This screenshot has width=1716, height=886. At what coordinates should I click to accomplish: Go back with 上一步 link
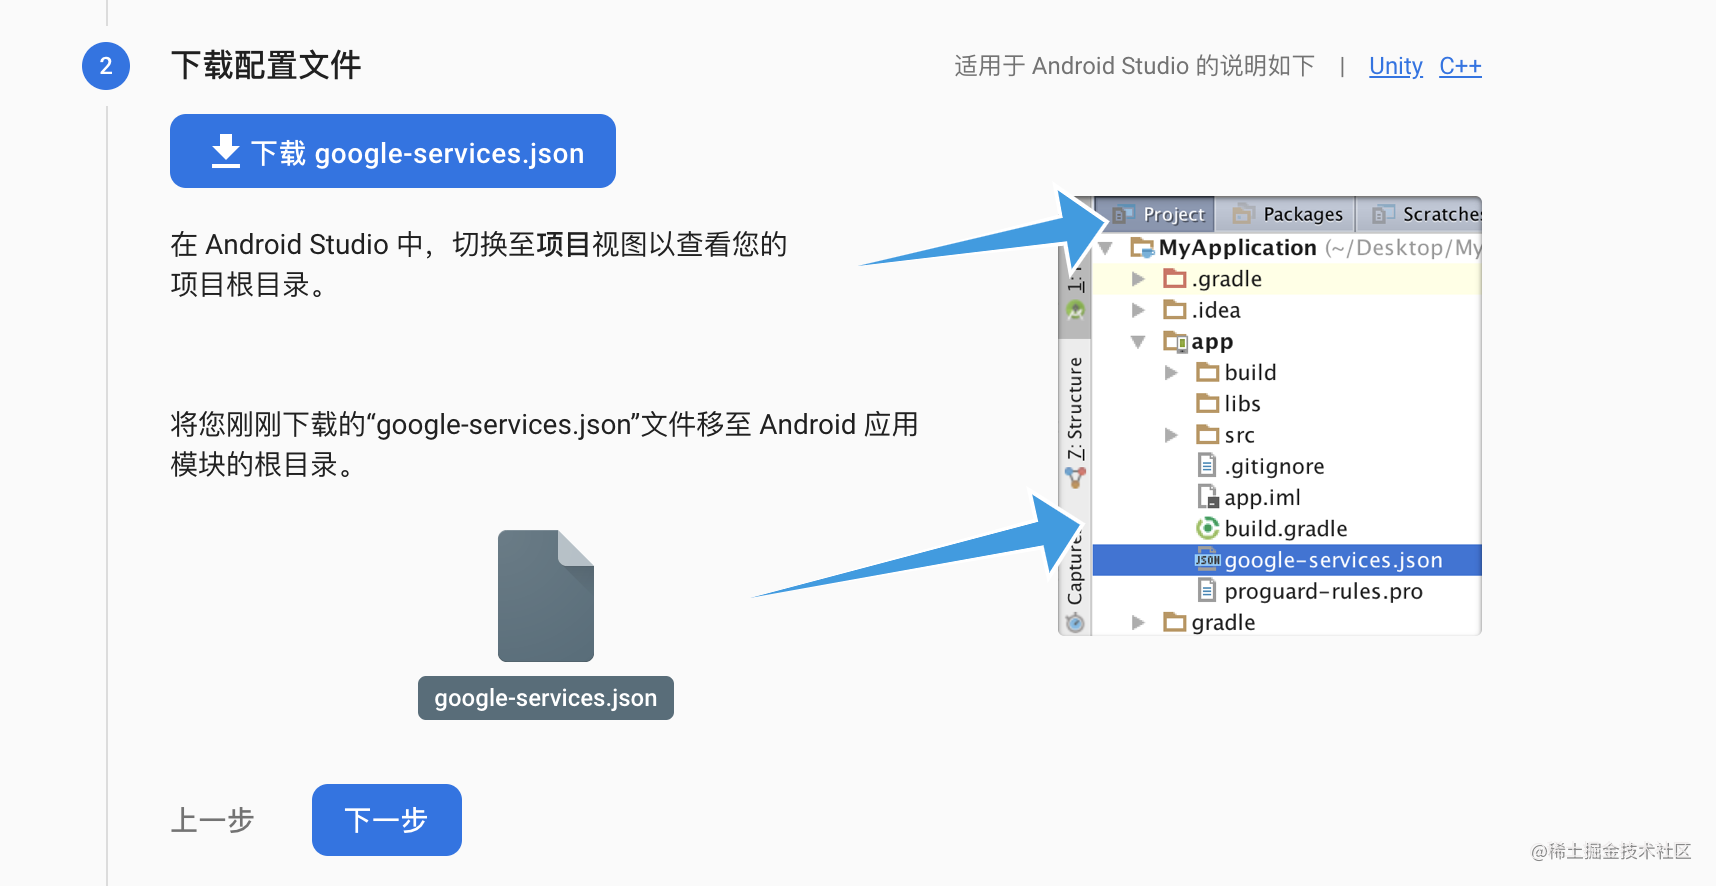pyautogui.click(x=213, y=820)
